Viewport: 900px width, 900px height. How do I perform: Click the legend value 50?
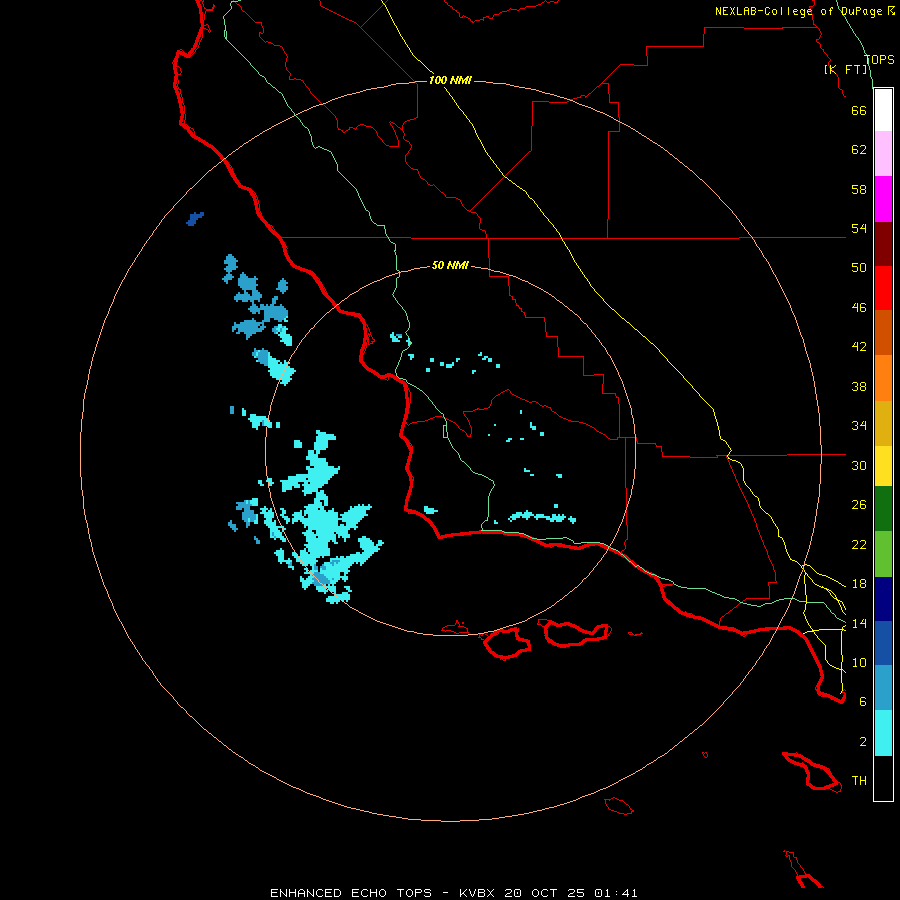point(859,268)
